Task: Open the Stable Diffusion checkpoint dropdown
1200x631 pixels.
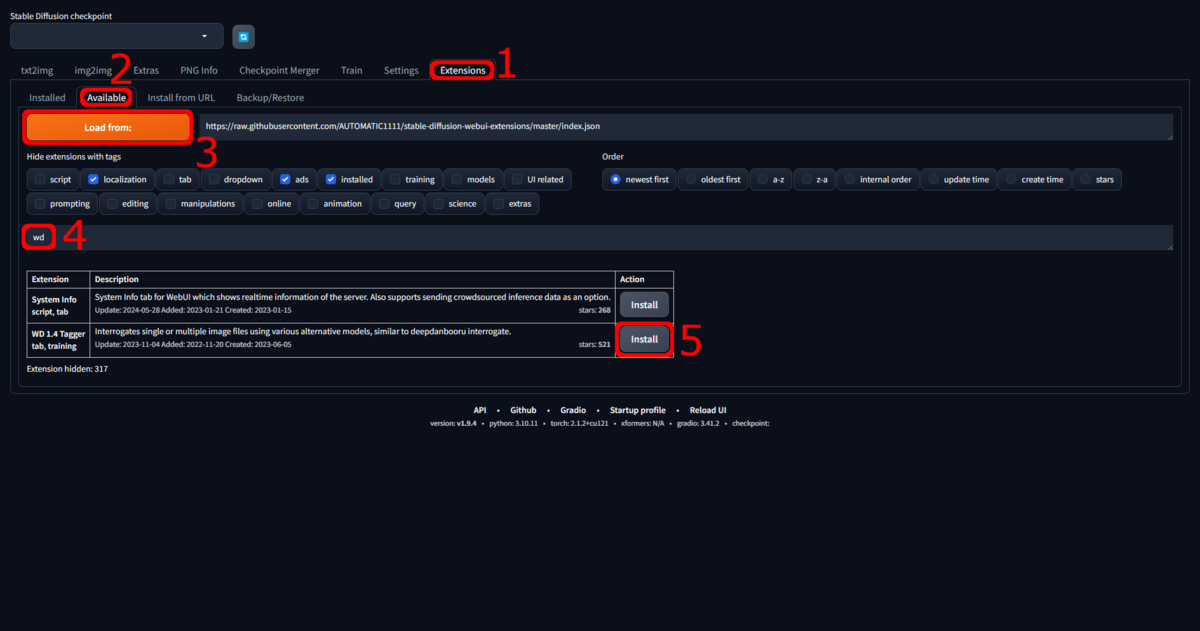Action: coord(117,36)
